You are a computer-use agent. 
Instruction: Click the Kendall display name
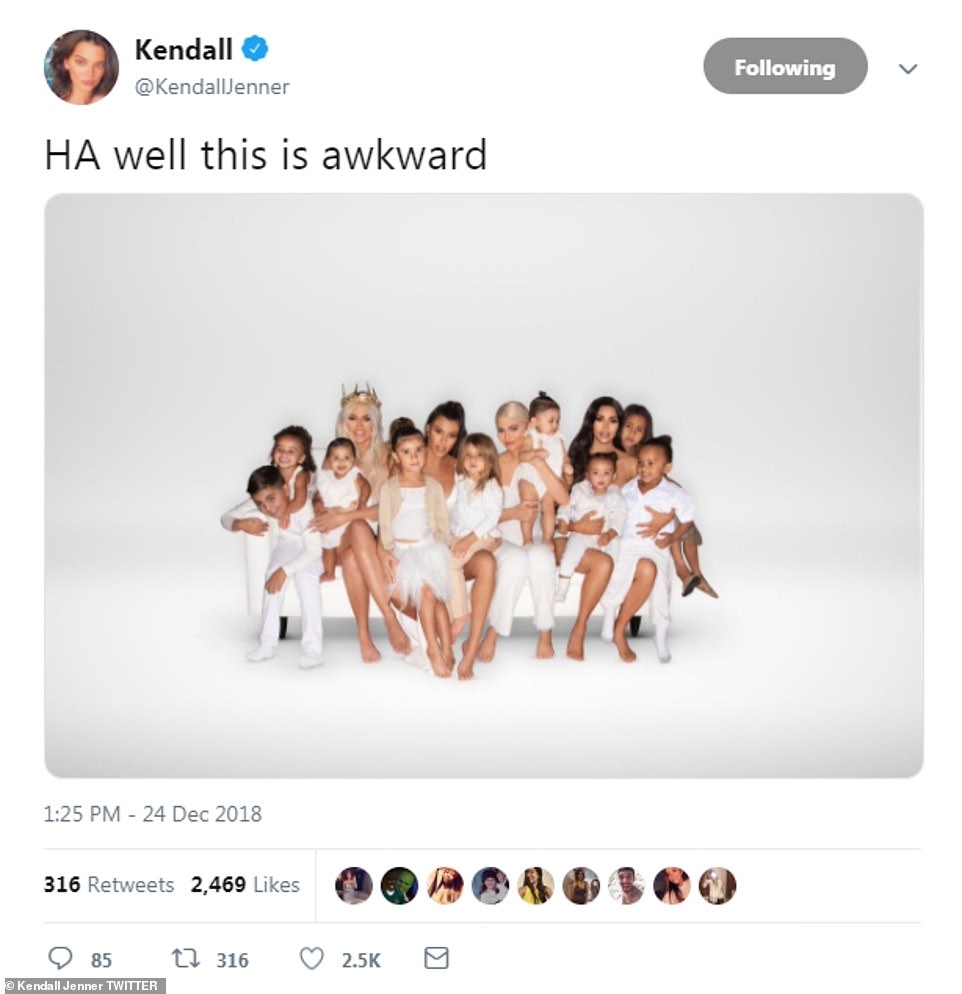click(x=184, y=49)
